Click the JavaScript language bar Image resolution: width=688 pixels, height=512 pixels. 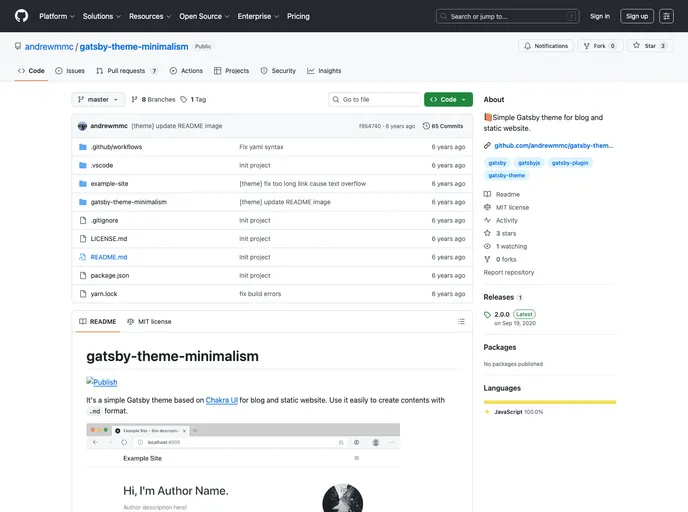[x=549, y=402]
